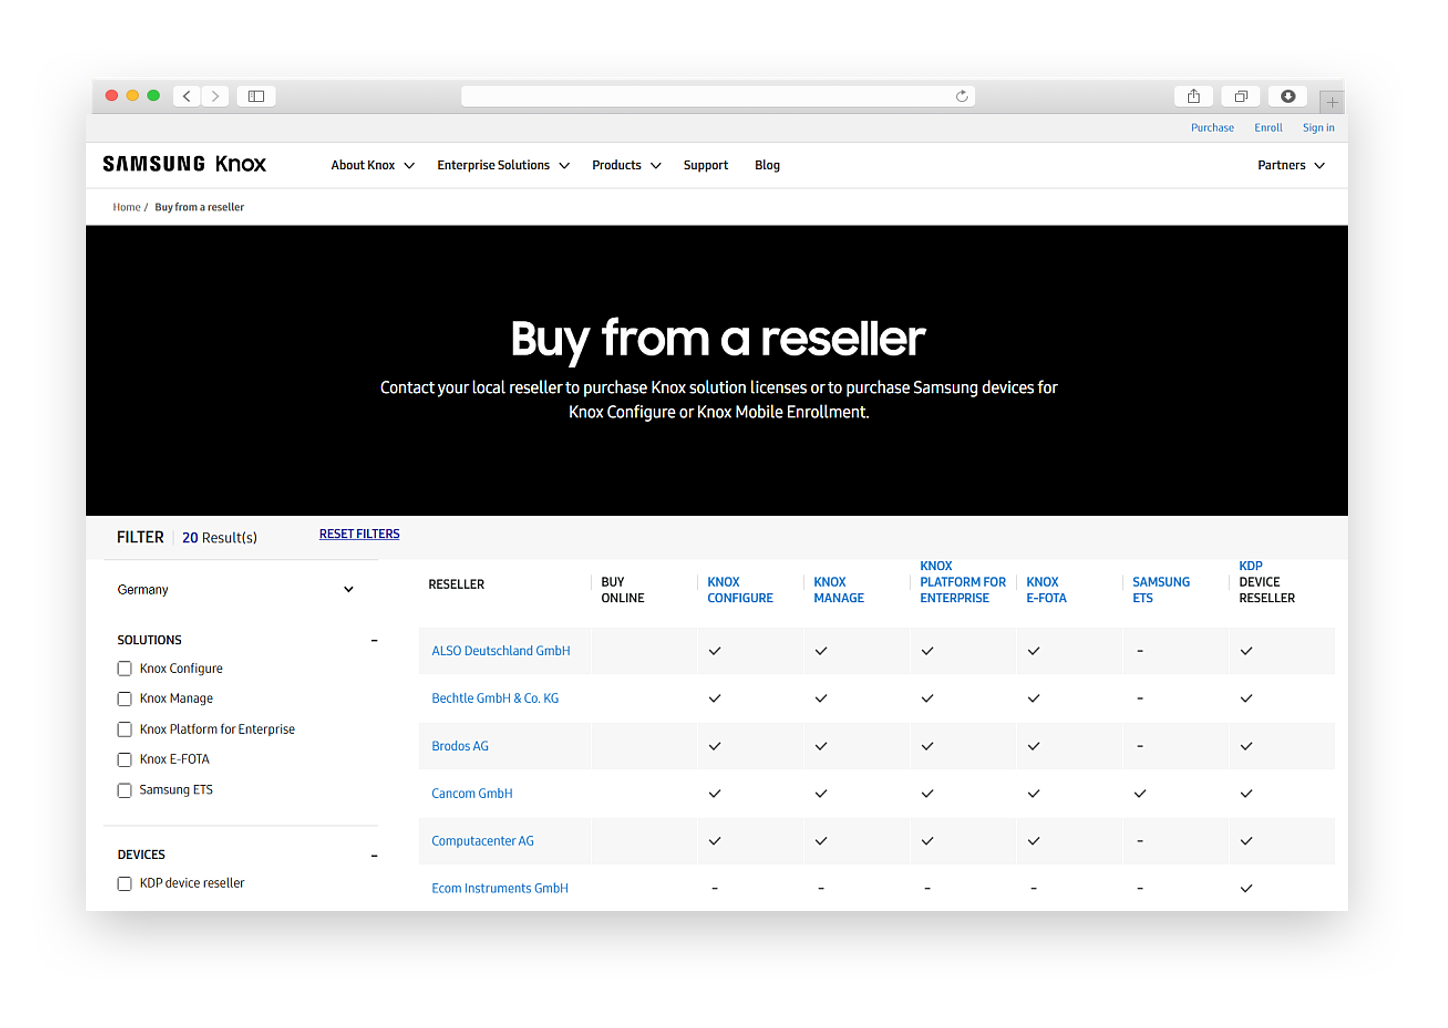Image resolution: width=1448 pixels, height=1028 pixels.
Task: Click the Reset Filters link
Action: click(x=359, y=534)
